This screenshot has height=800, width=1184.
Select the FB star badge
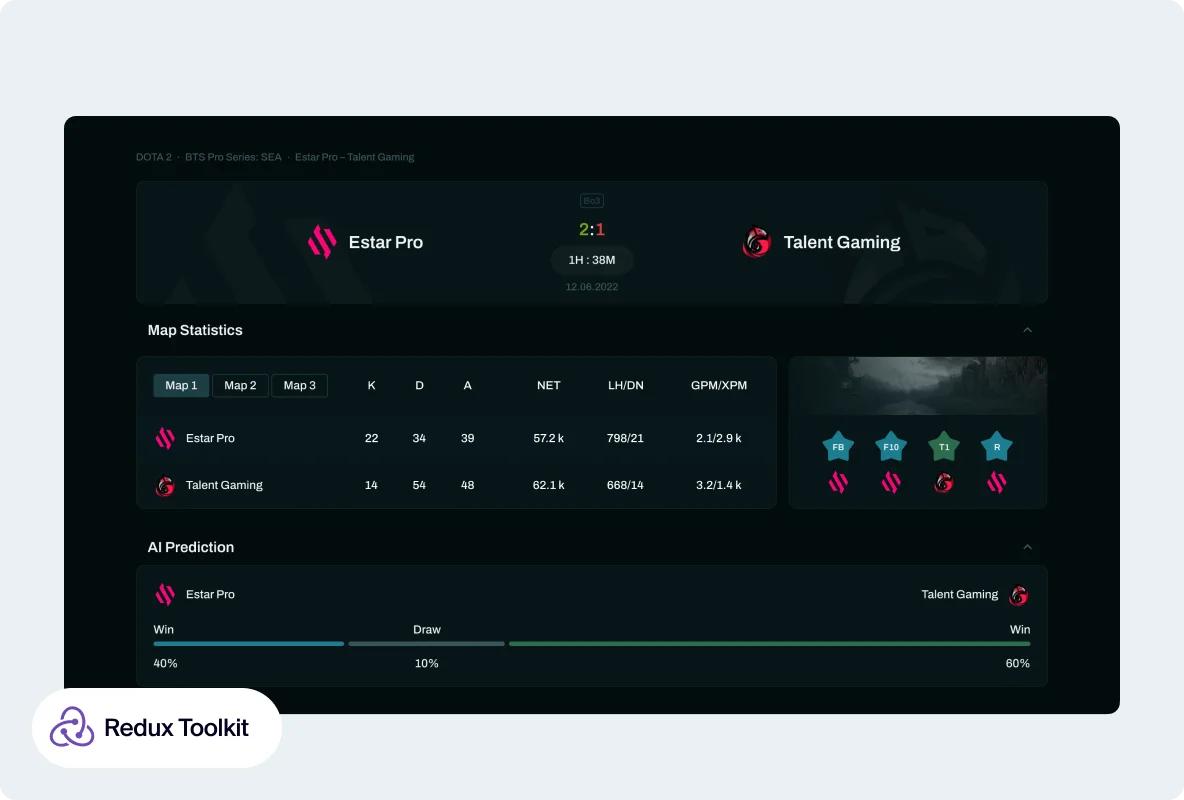pos(838,446)
